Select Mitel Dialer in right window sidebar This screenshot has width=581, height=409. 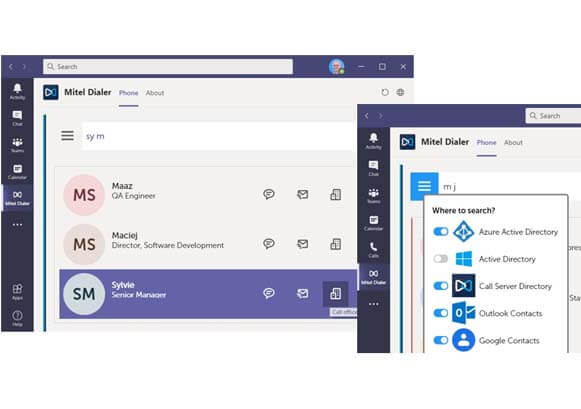[x=374, y=277]
